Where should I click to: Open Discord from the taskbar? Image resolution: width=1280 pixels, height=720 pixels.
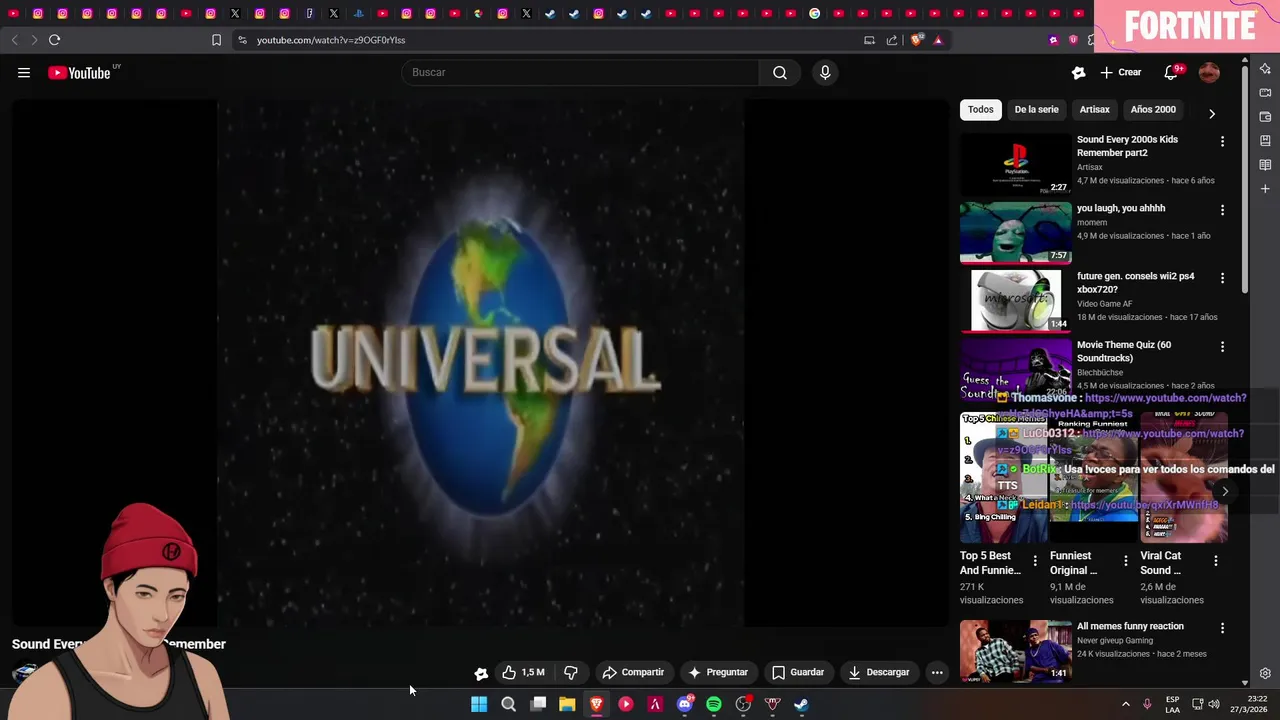685,704
